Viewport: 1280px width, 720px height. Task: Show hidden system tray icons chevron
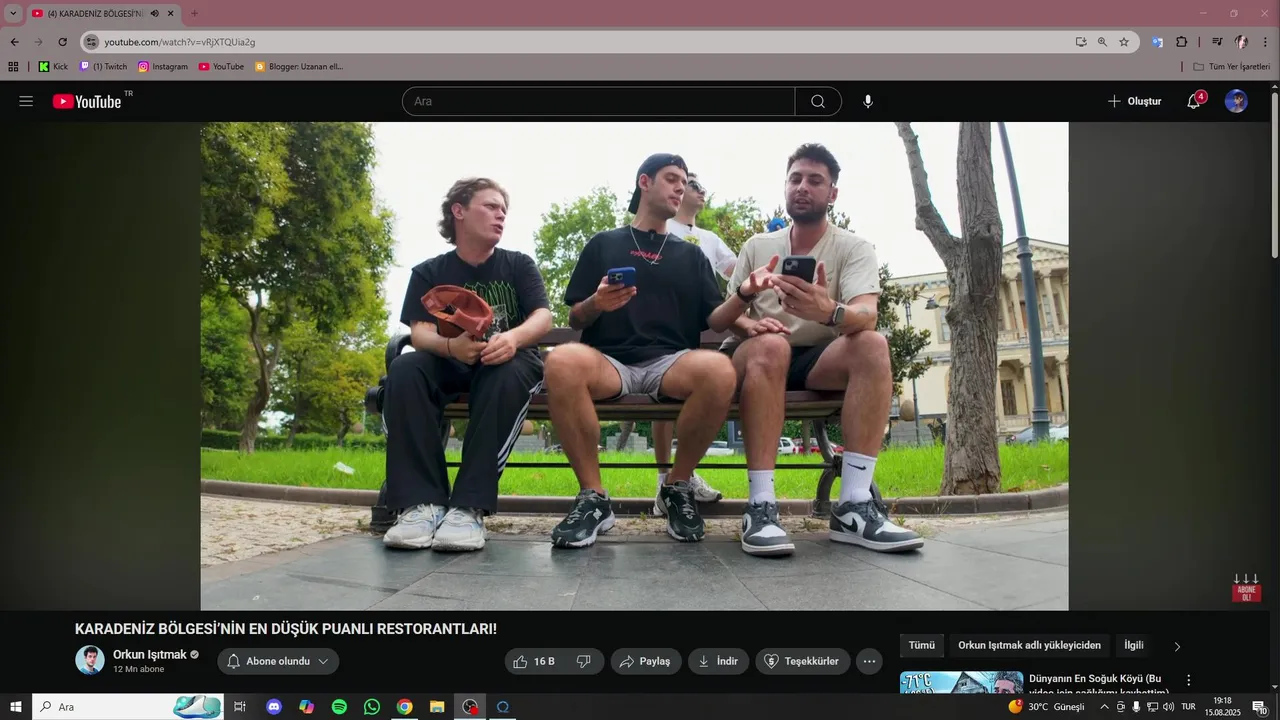1104,707
